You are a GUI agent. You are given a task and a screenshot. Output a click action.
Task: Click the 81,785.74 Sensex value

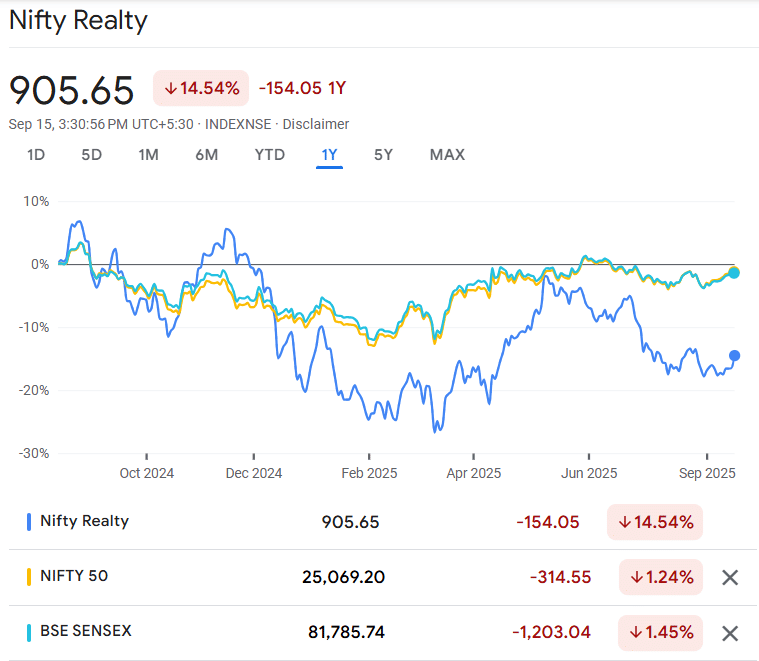pyautogui.click(x=347, y=632)
